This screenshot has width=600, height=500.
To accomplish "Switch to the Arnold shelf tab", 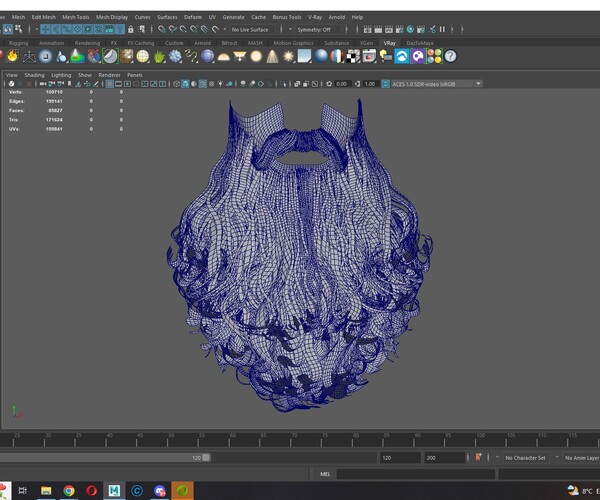I will click(x=202, y=43).
